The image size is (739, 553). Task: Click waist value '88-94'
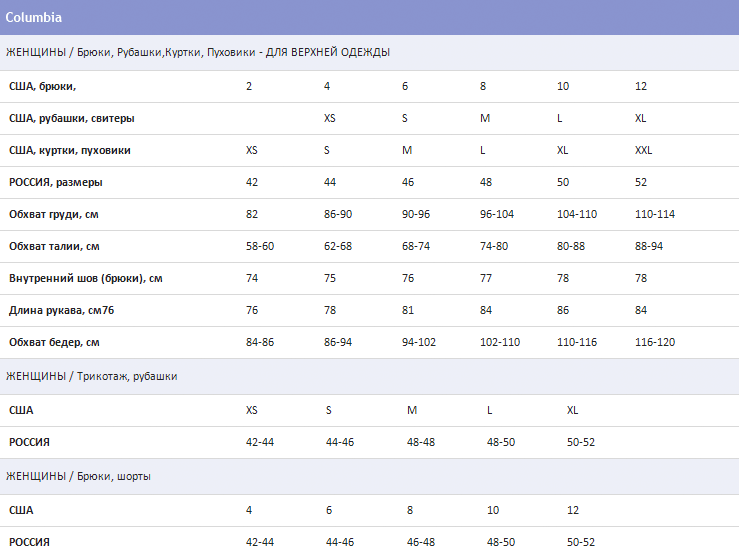[649, 247]
